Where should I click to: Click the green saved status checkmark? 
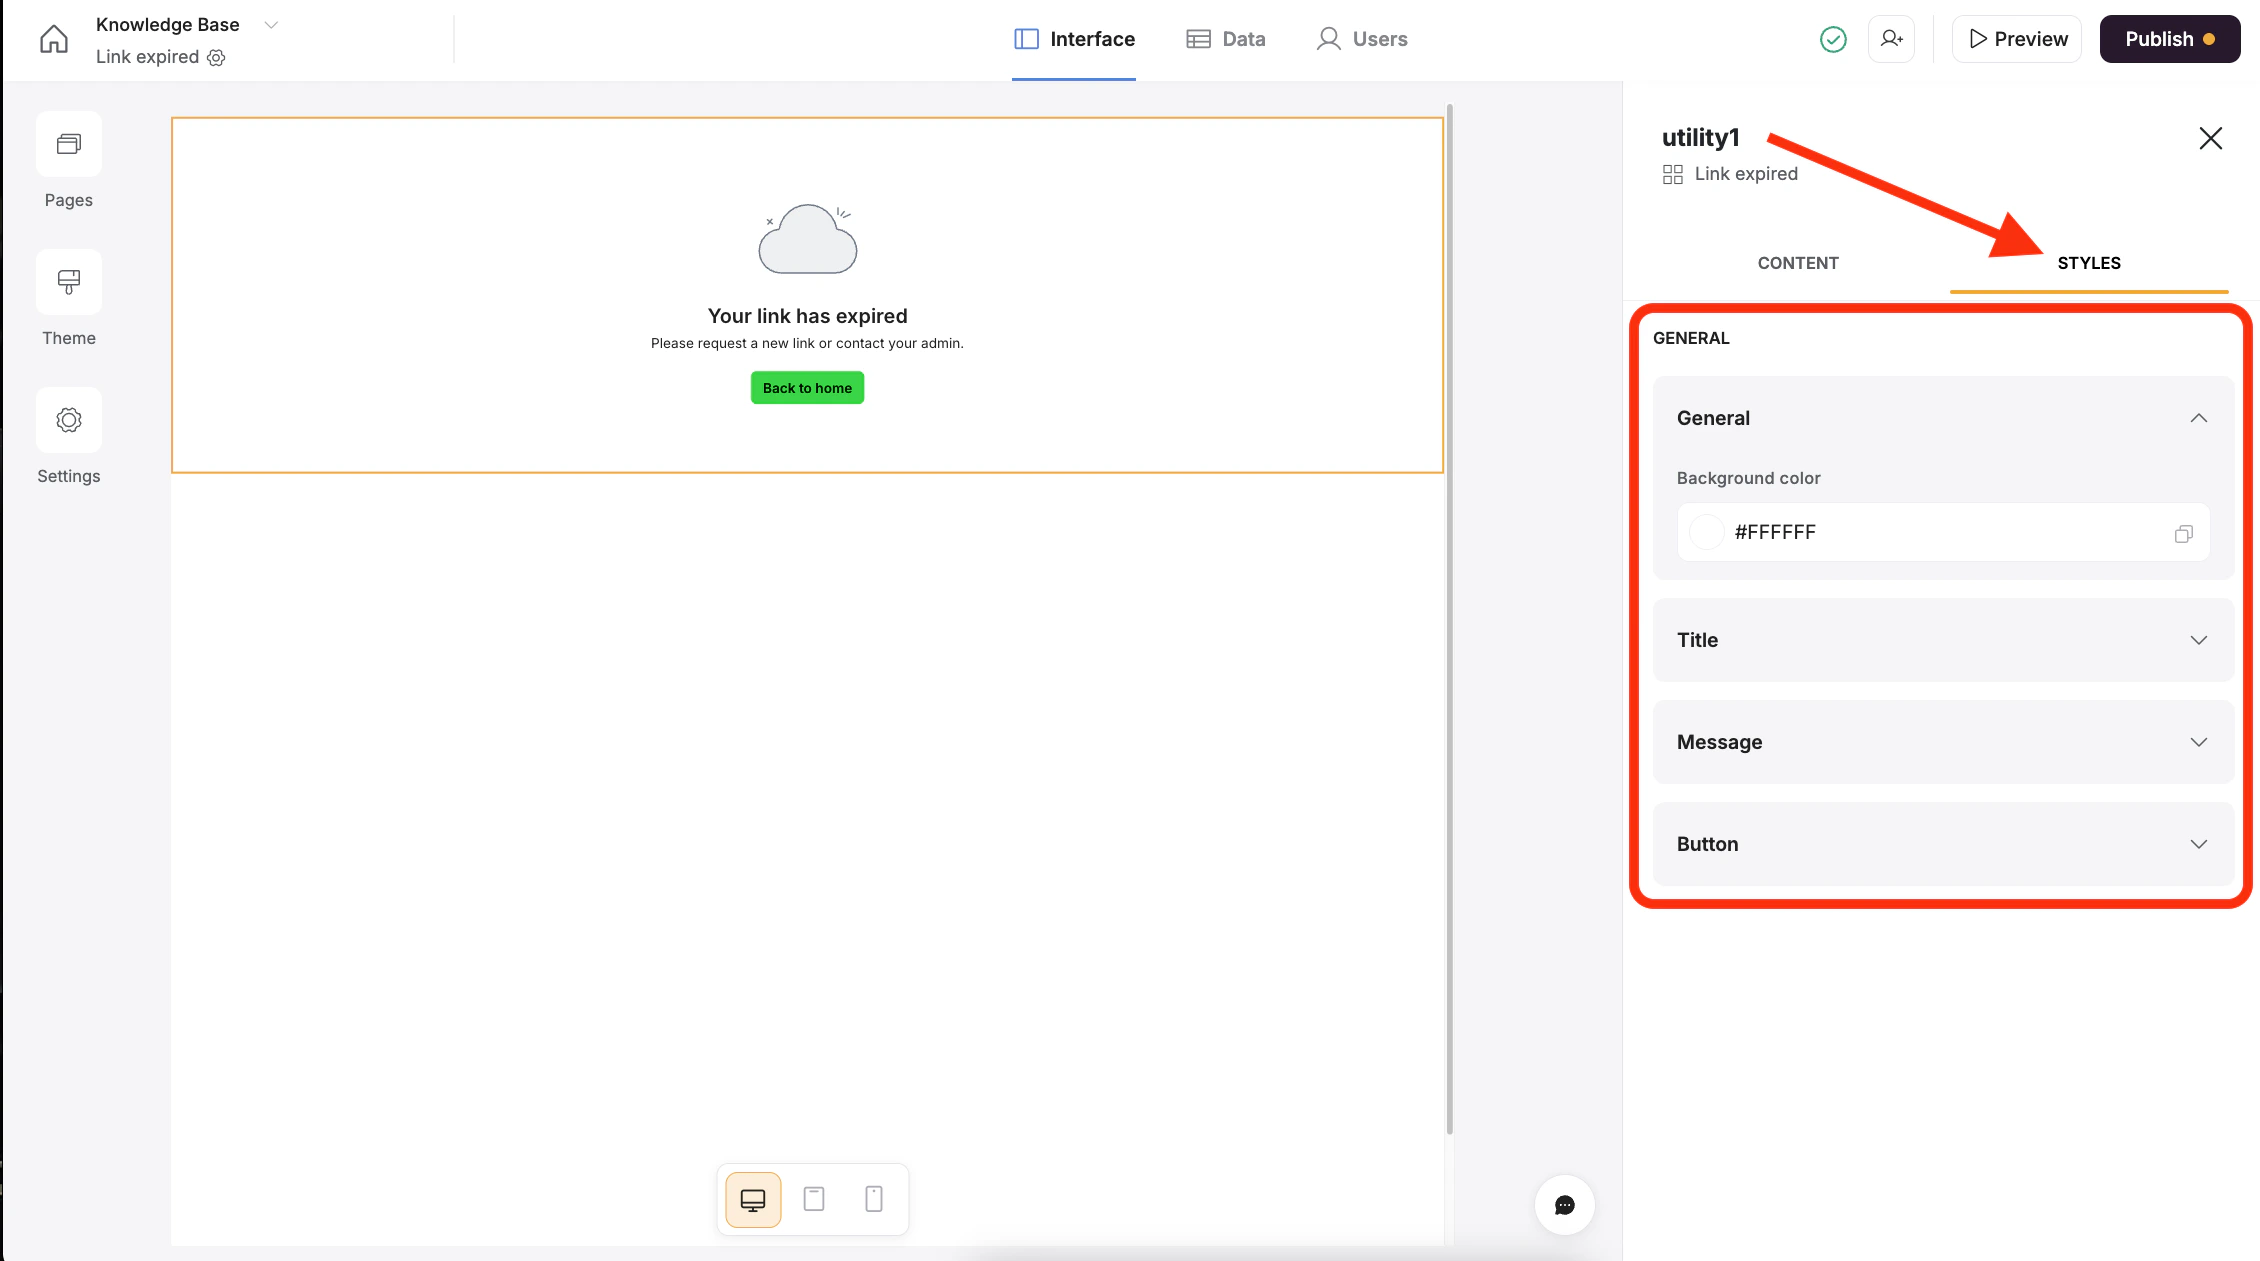pos(1833,39)
